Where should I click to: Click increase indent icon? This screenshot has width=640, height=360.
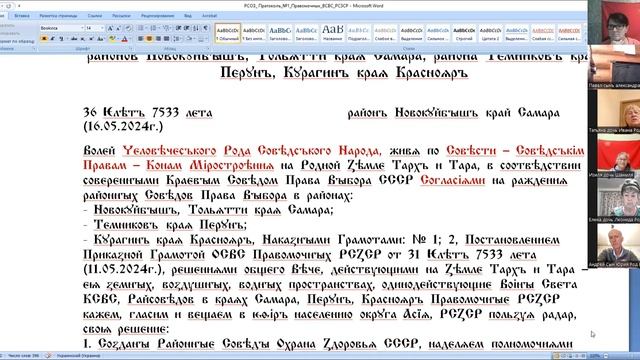(187, 28)
